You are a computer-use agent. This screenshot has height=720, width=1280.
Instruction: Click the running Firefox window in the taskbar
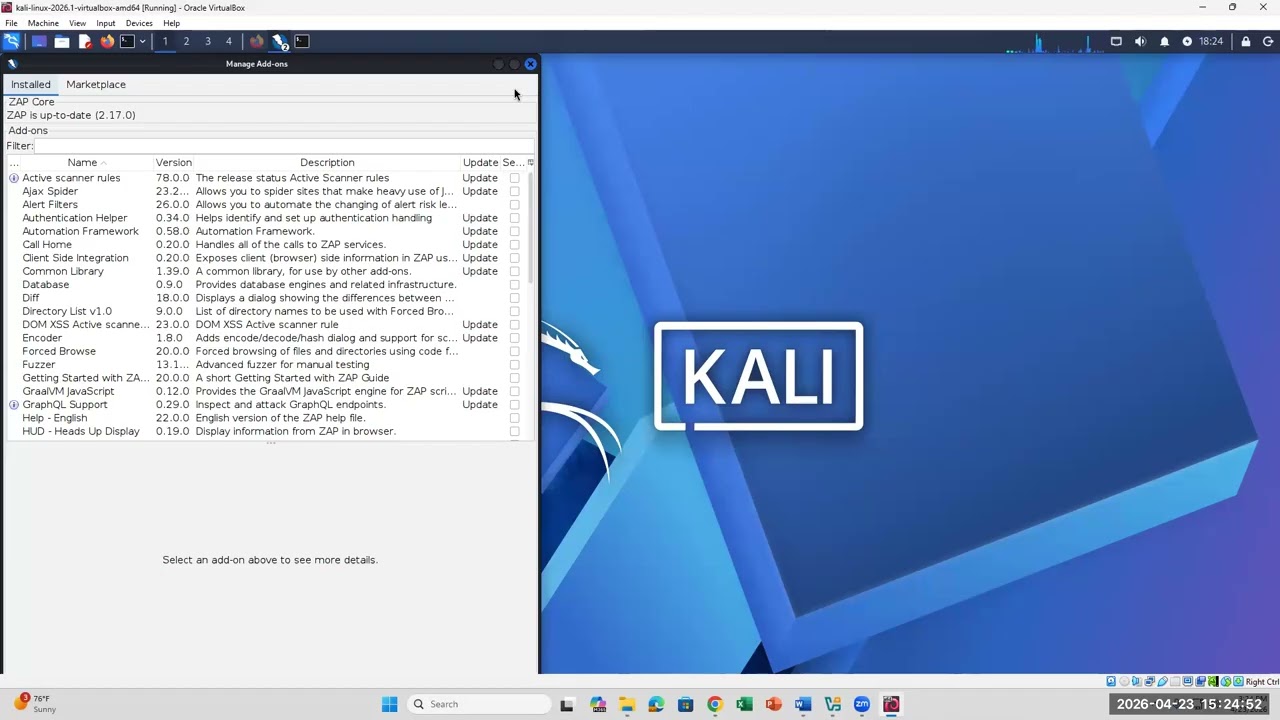(257, 41)
